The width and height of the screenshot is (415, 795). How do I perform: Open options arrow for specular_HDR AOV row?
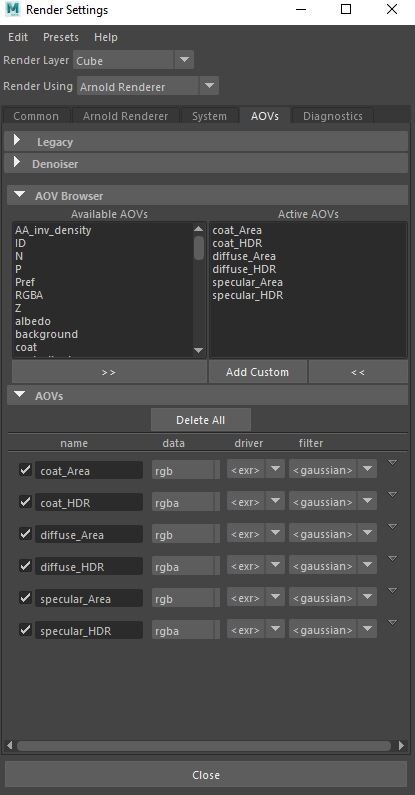[x=392, y=623]
